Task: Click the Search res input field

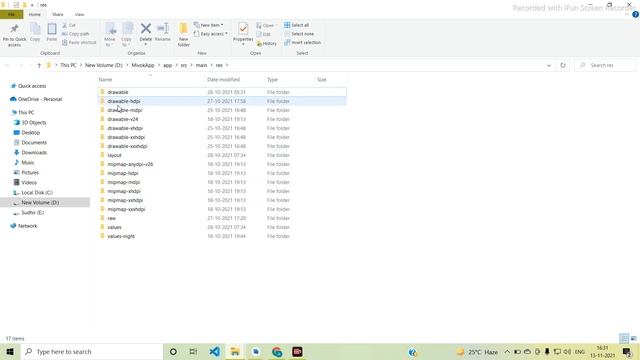Action: [605, 65]
